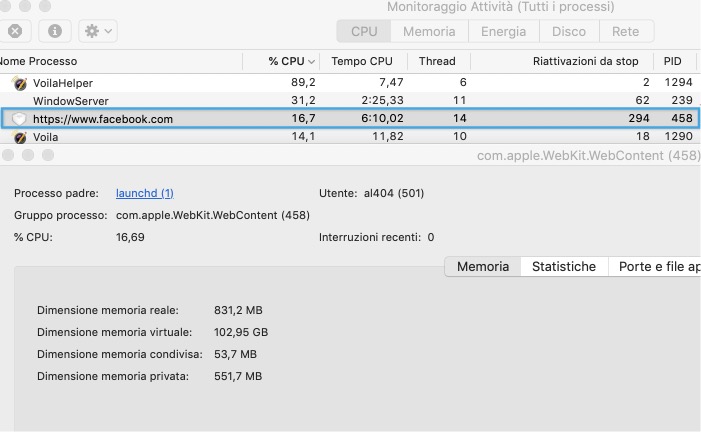Sort by Thread column header
The image size is (701, 432).
(x=437, y=61)
